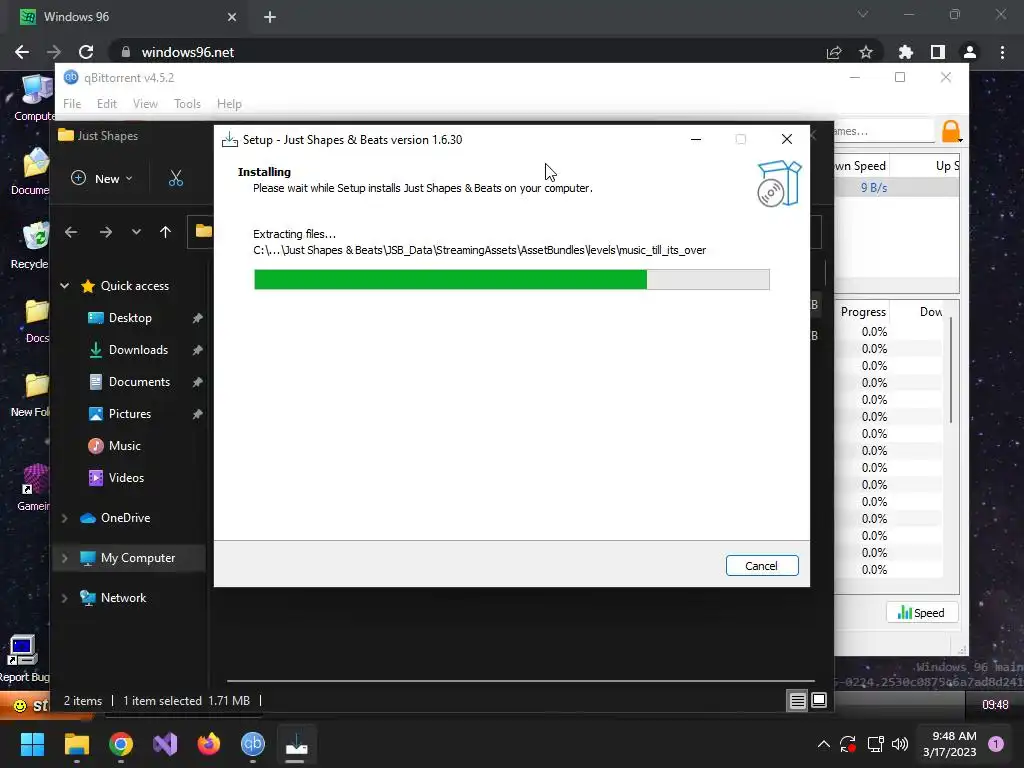Select Documents in Quick access
1024x768 pixels.
click(139, 382)
